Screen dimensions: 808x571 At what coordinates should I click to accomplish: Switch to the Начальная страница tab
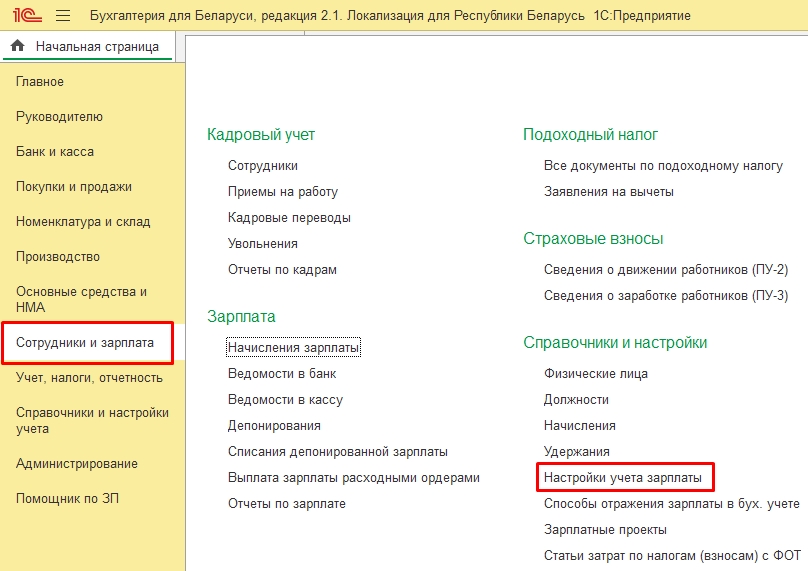[88, 46]
